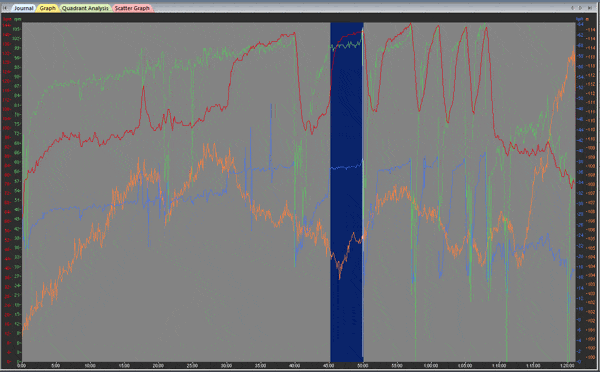The image size is (600, 372).
Task: Click the 30:00 mark on time axis
Action: pos(226,365)
